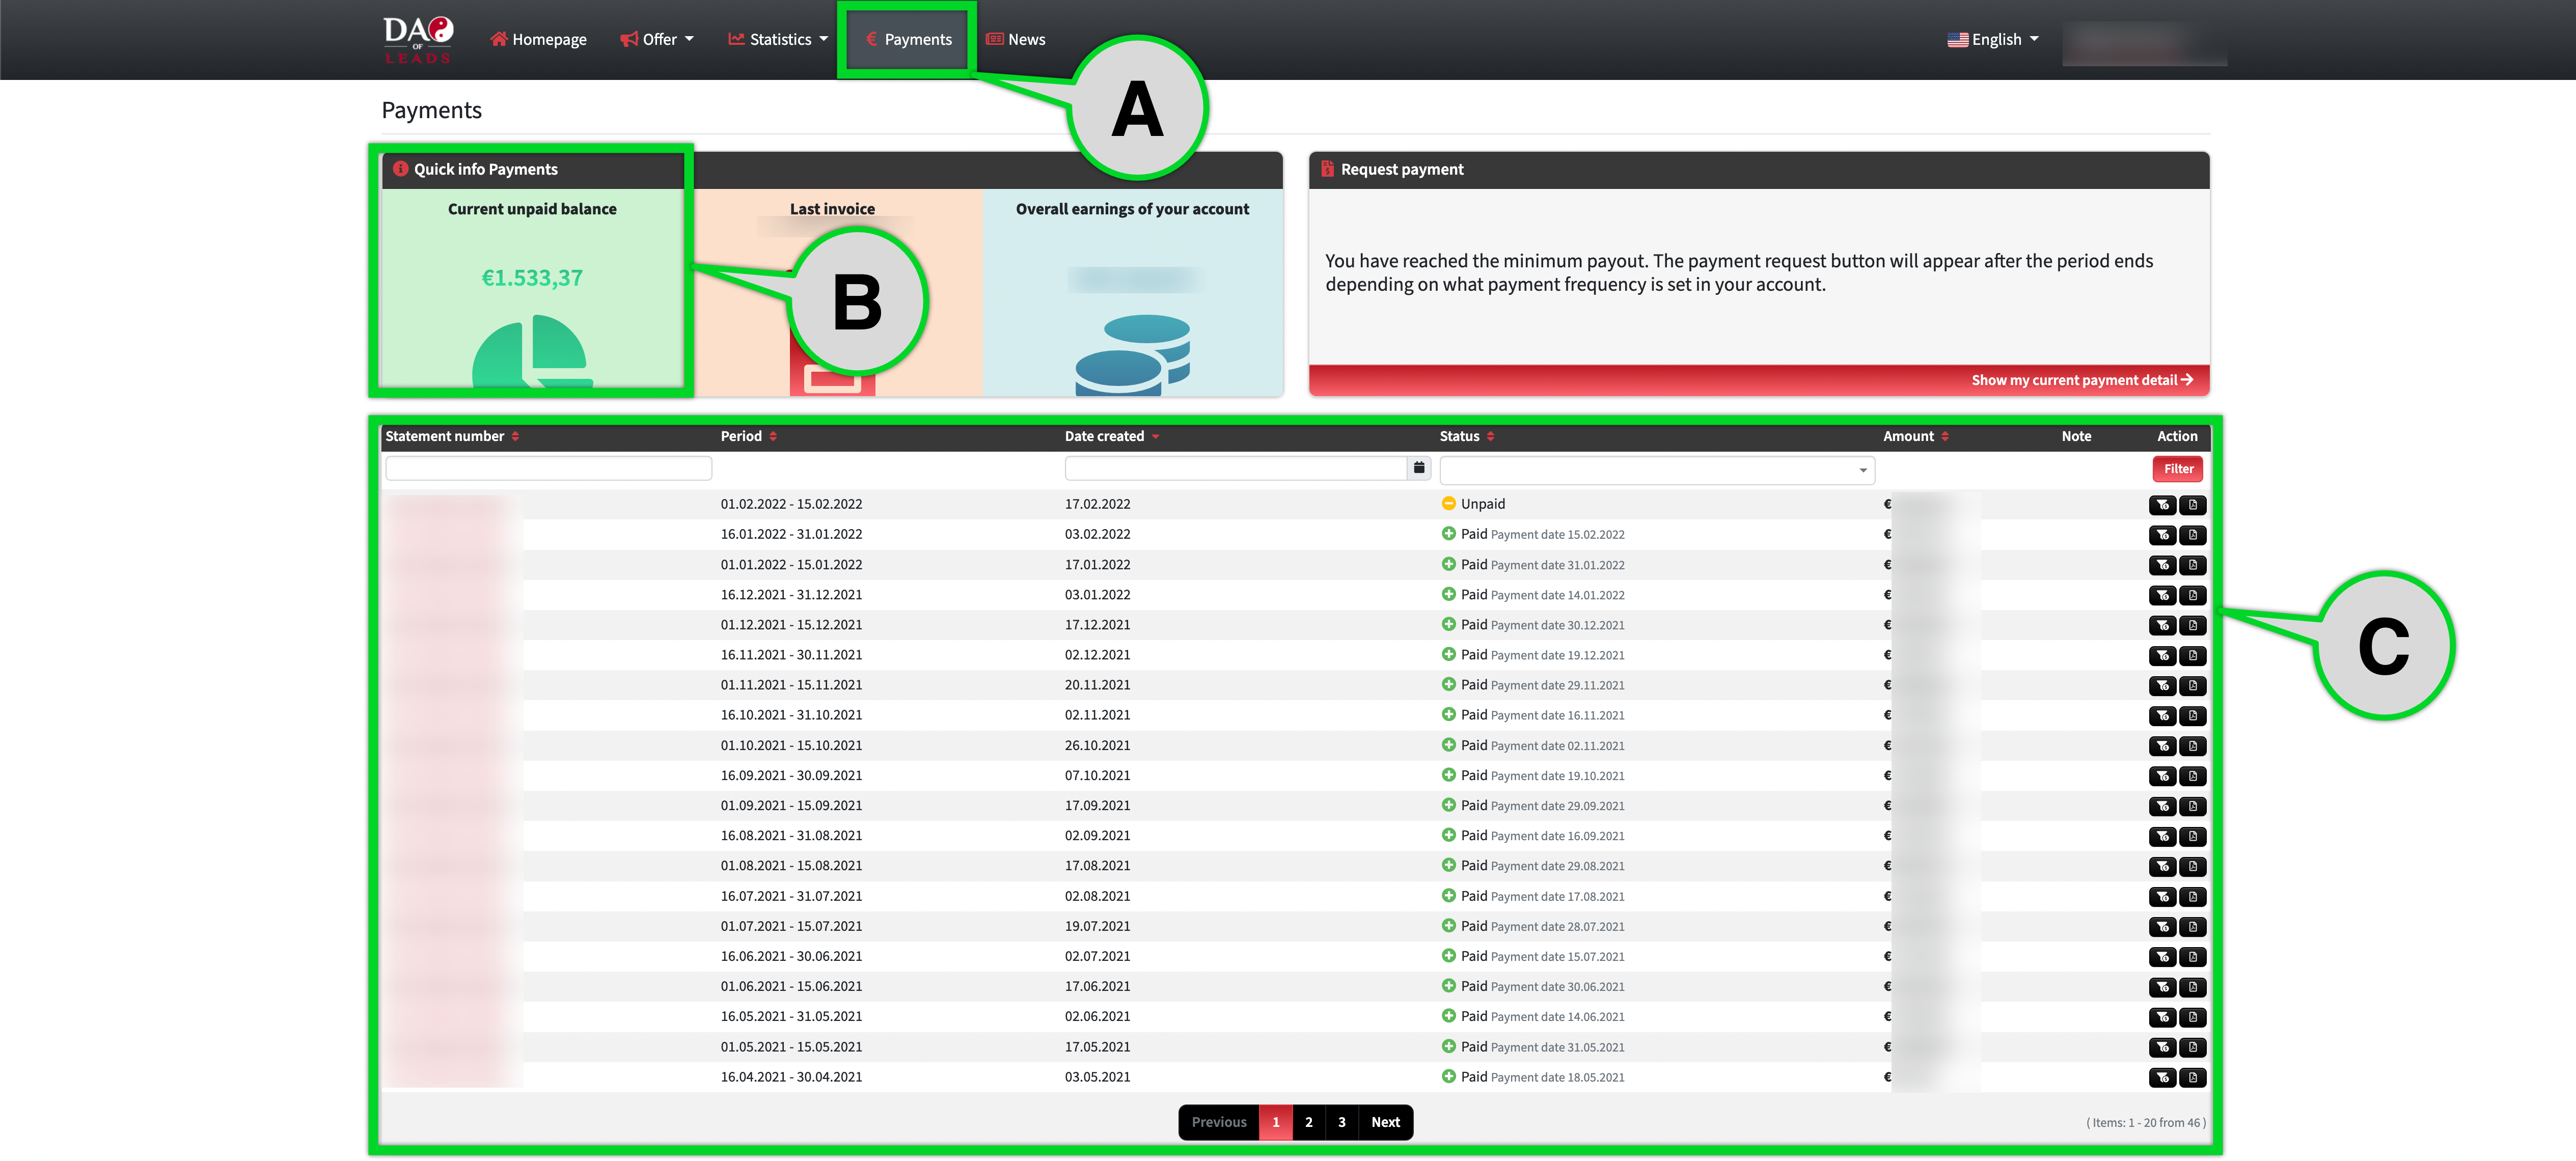Screen dimensions: 2576x1161
Task: Download PDF for the 01.02.2022 - 15.02.2022 statement
Action: point(2192,505)
